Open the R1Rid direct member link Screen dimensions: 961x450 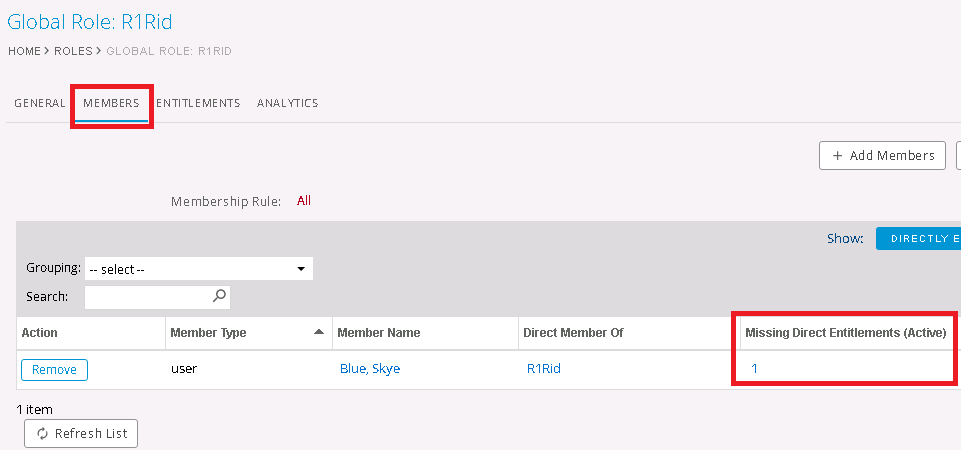543,369
